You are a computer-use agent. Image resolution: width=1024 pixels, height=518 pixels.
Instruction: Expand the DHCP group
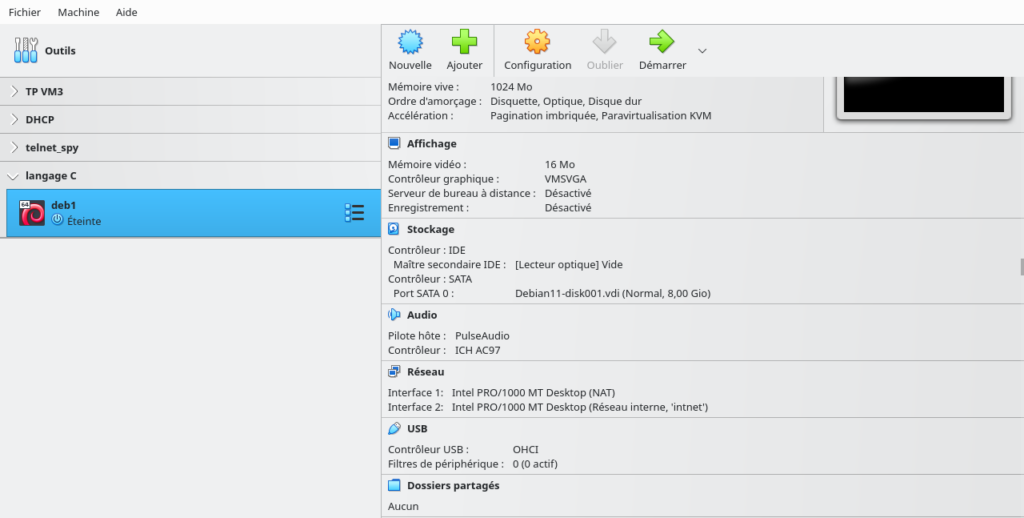[14, 119]
